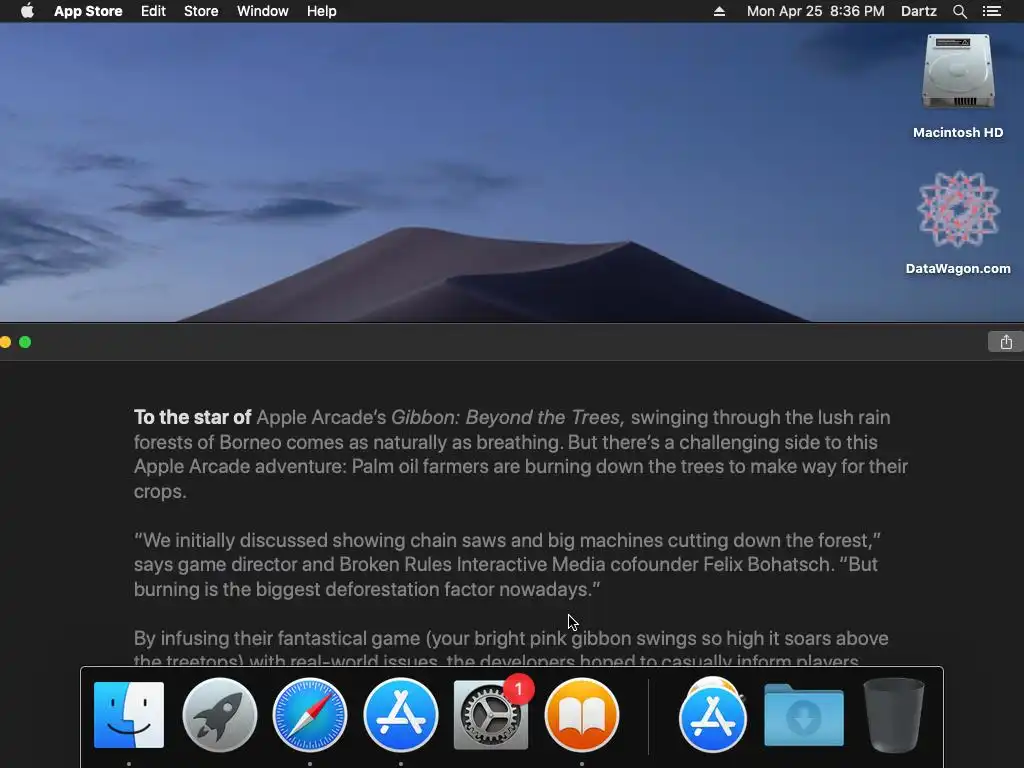Image resolution: width=1024 pixels, height=768 pixels.
Task: Open the Edit menu
Action: tap(153, 11)
